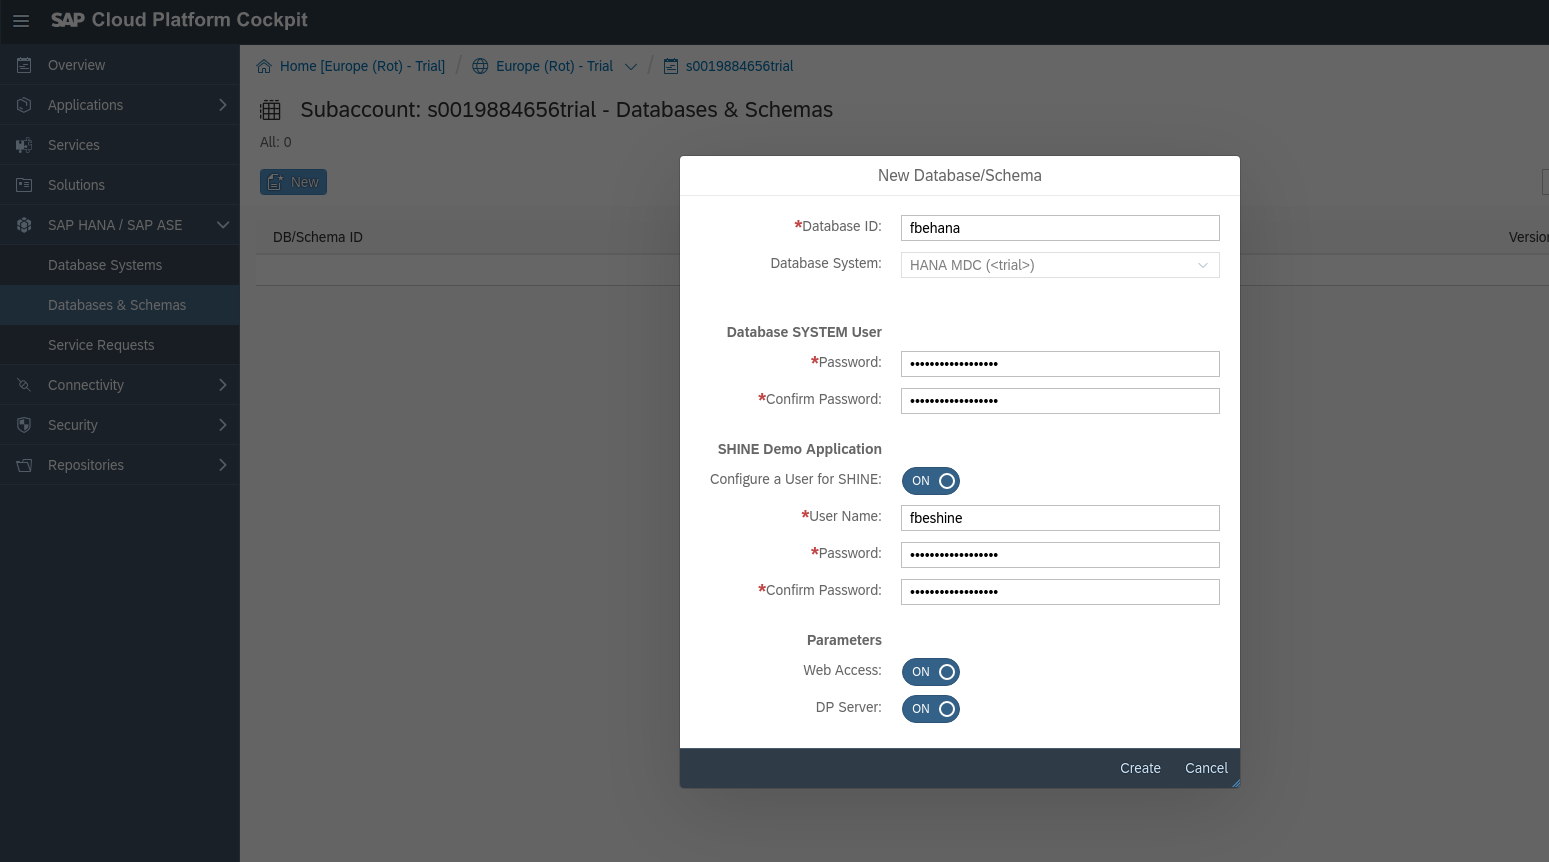Click the Solutions sidebar icon
1549x862 pixels.
point(24,185)
